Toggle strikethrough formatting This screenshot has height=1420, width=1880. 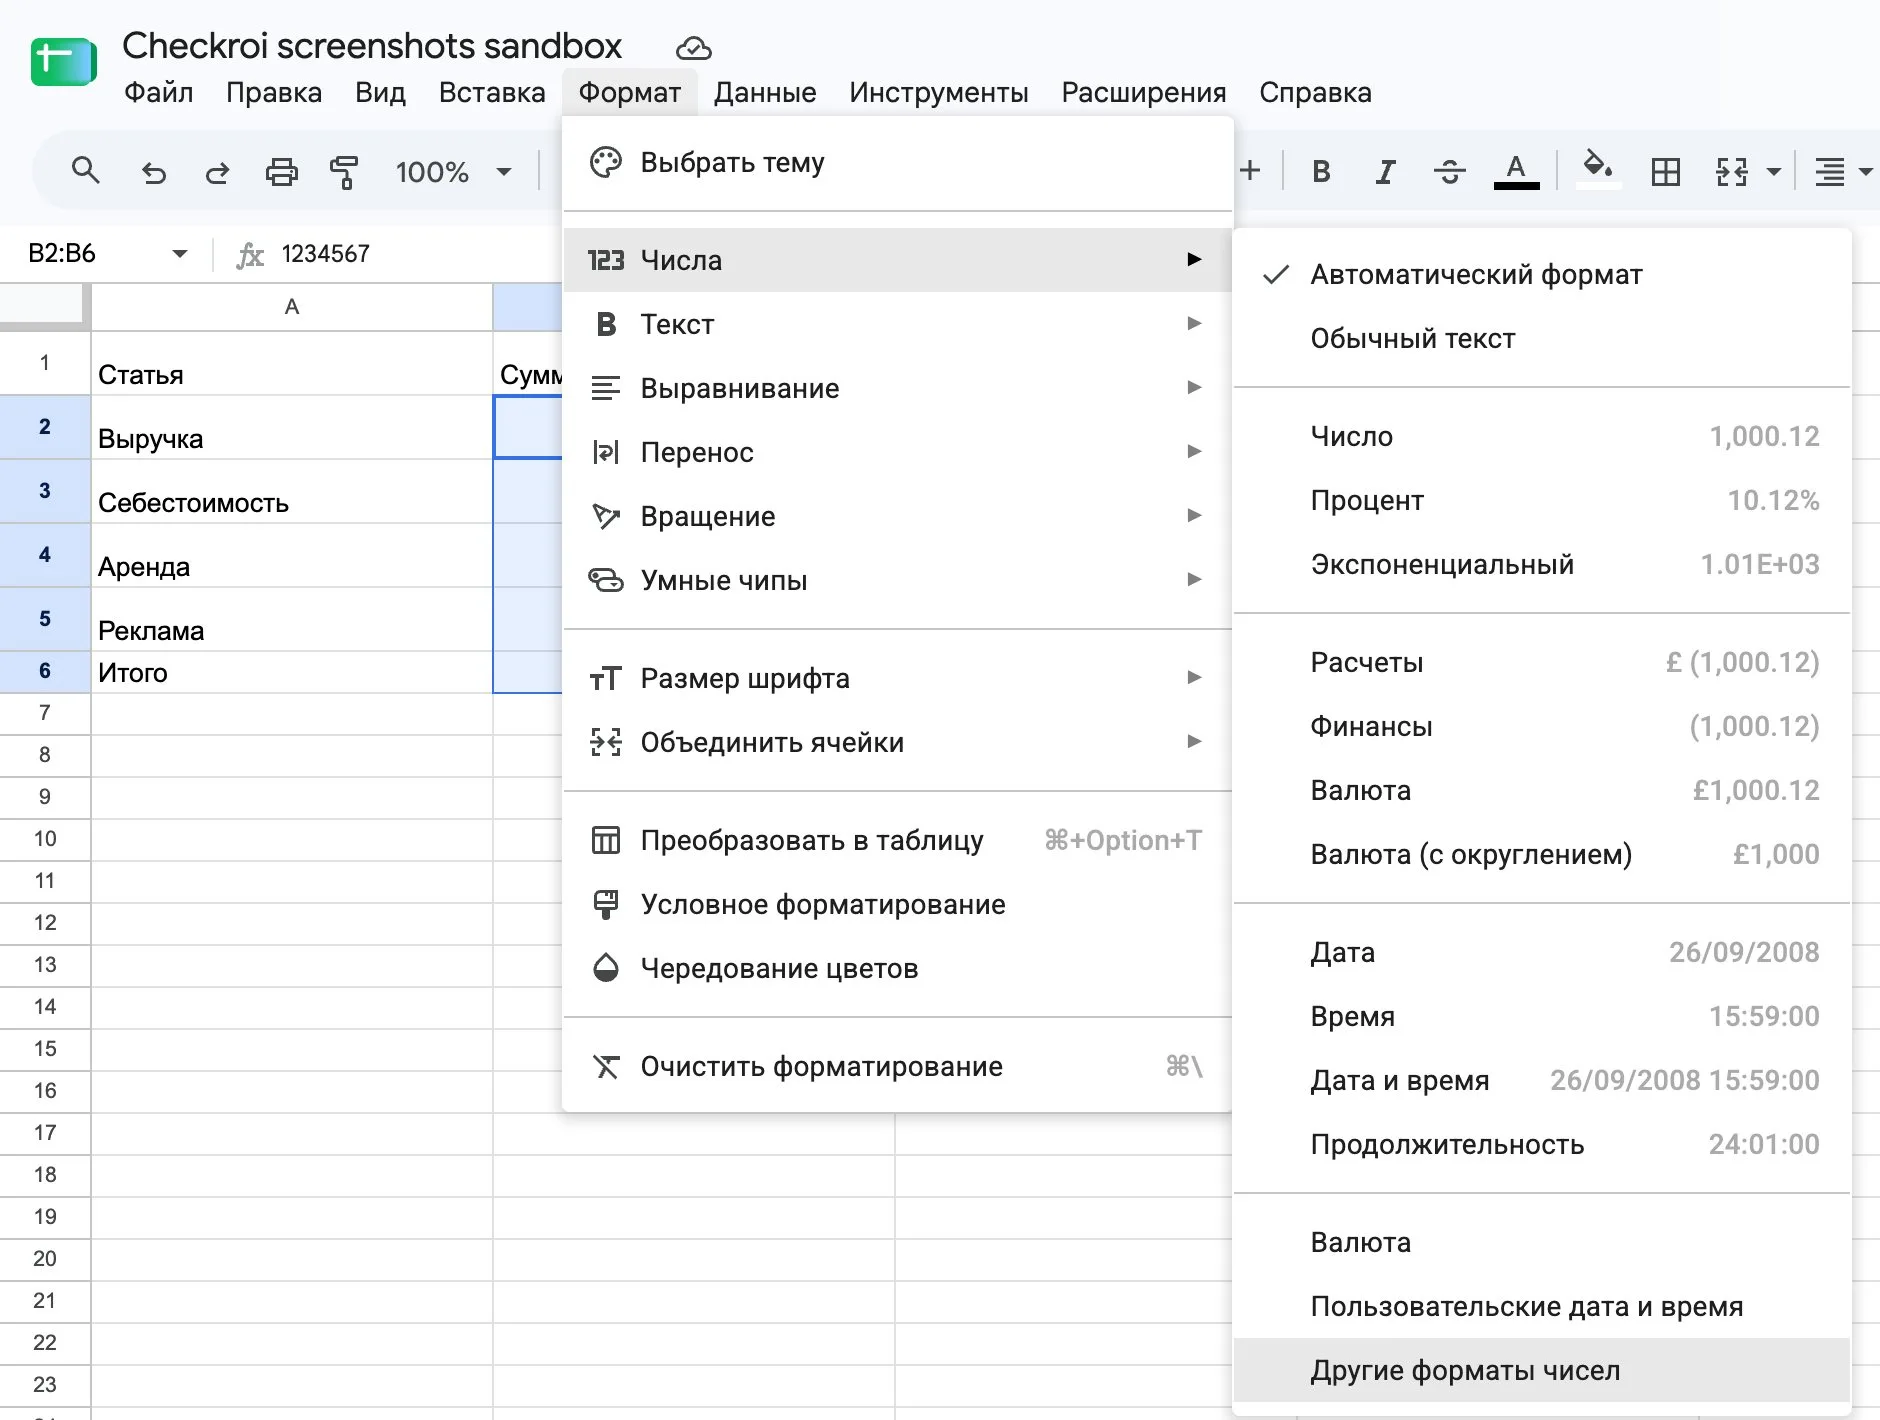pyautogui.click(x=1449, y=172)
